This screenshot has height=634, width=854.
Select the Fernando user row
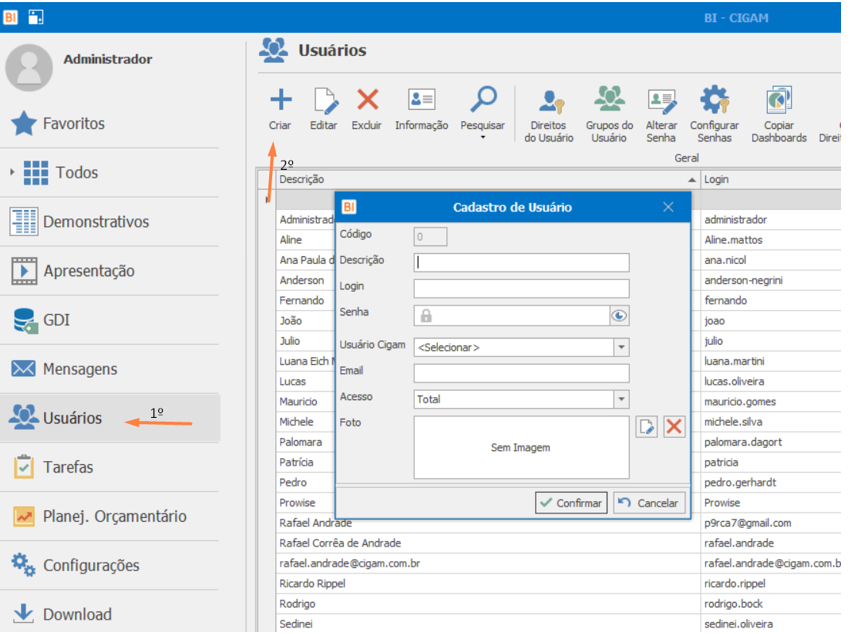305,300
